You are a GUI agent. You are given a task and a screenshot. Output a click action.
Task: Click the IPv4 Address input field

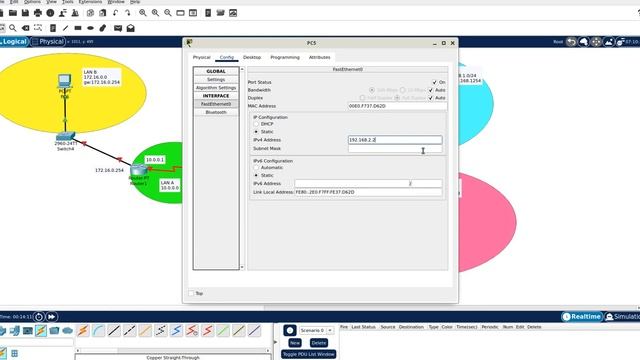[x=395, y=140]
